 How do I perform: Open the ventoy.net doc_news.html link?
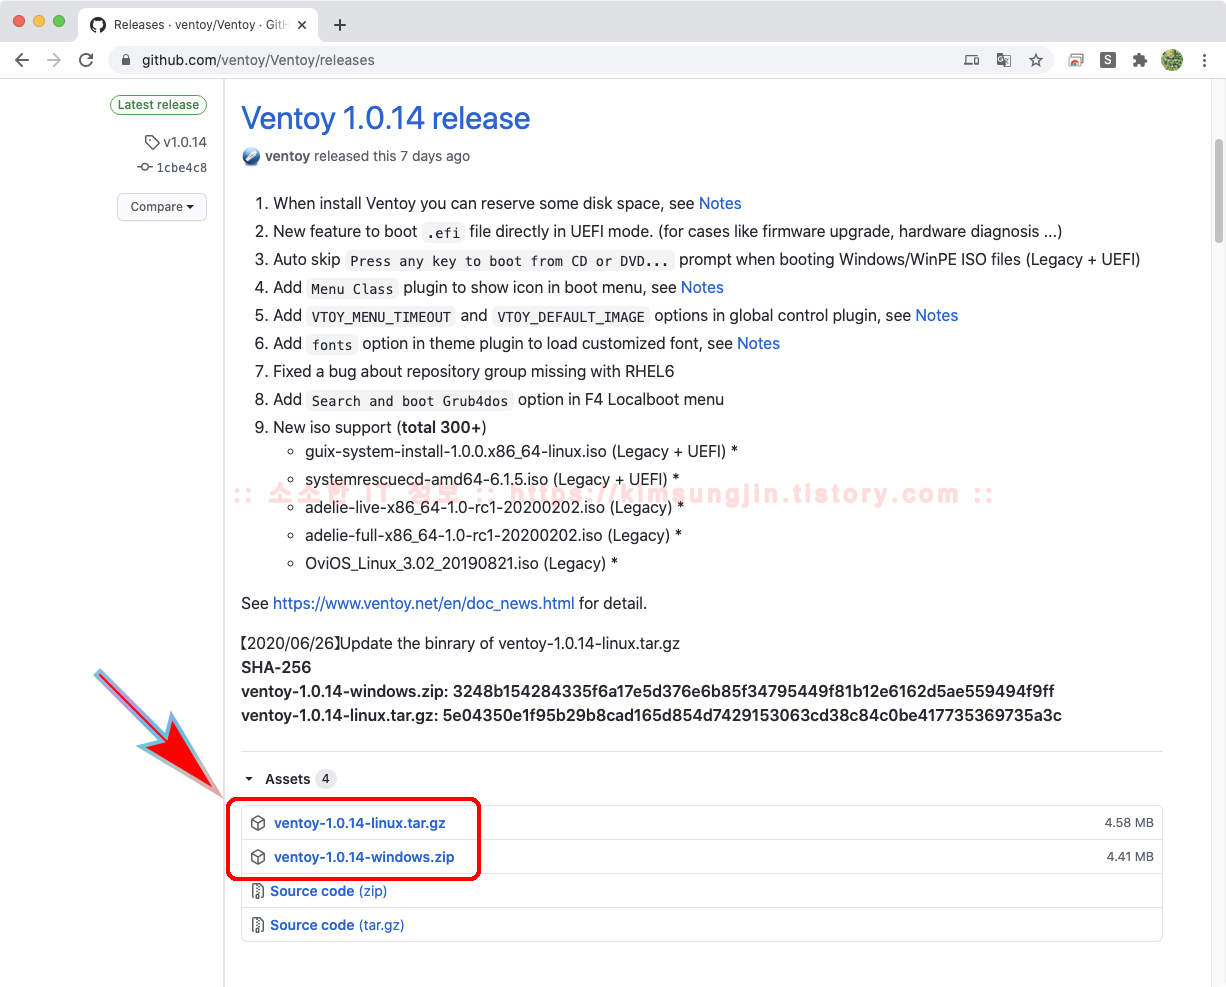pyautogui.click(x=424, y=603)
